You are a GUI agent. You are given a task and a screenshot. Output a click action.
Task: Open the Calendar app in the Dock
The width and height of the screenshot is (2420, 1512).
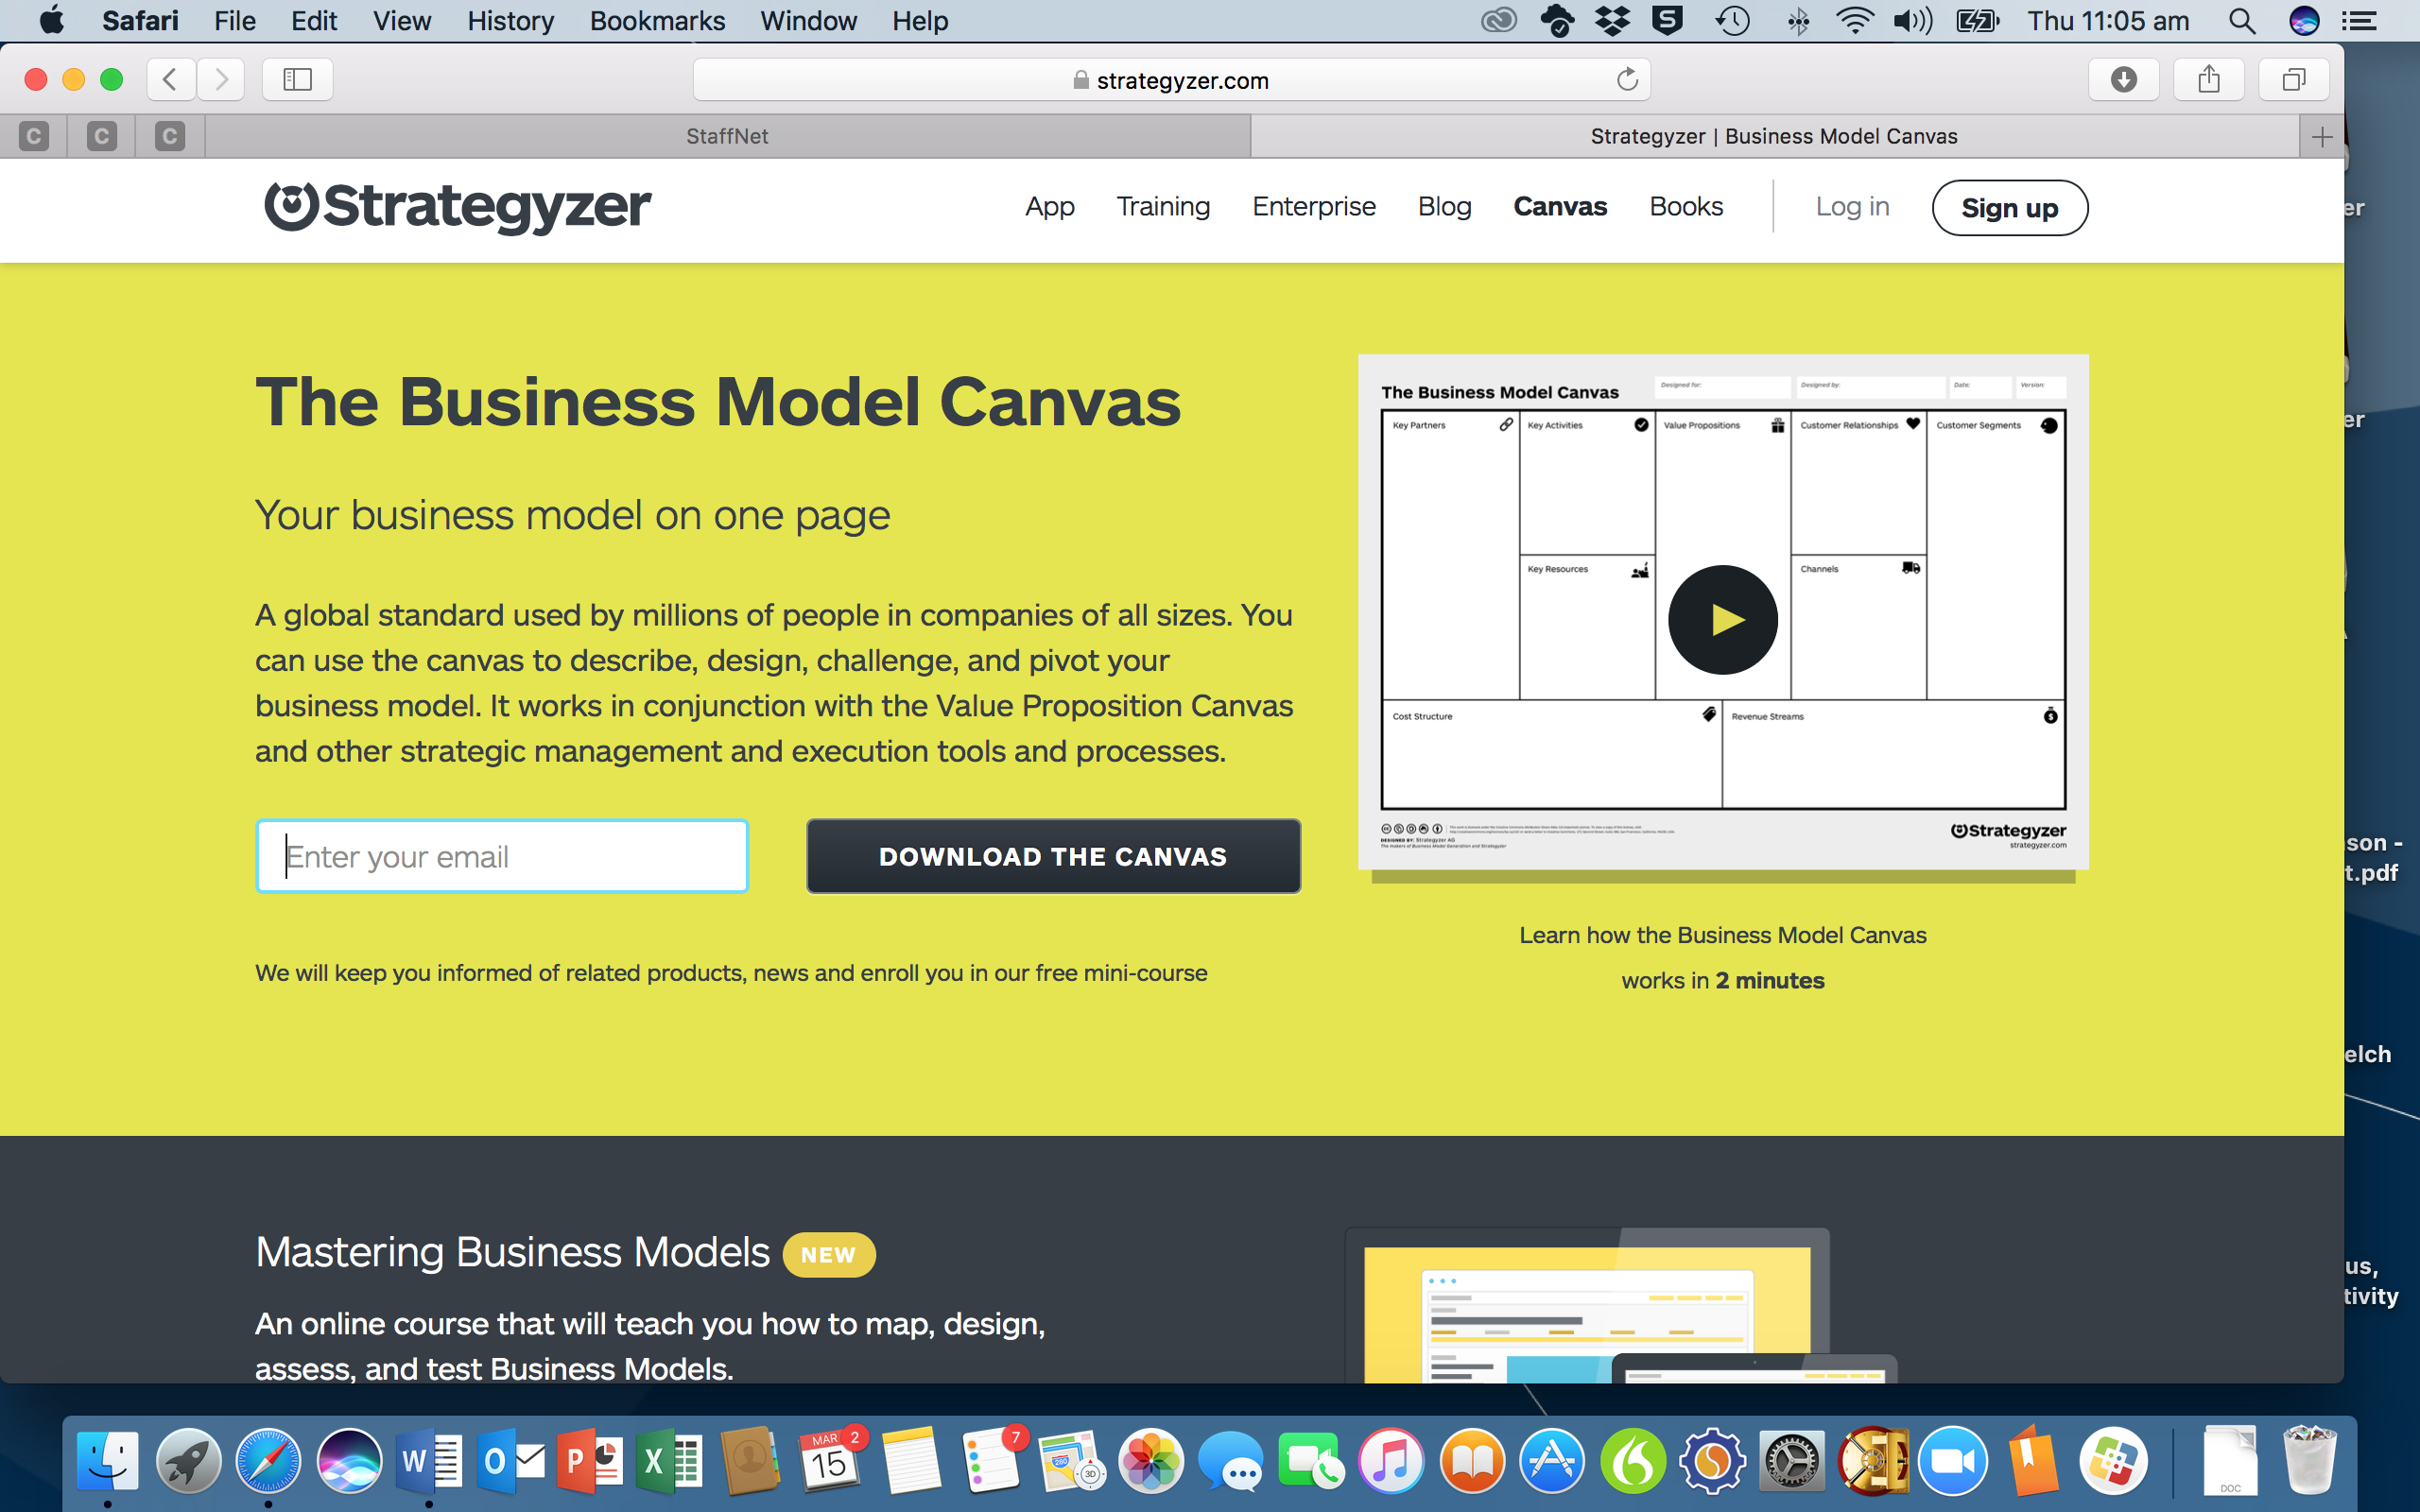click(x=831, y=1460)
